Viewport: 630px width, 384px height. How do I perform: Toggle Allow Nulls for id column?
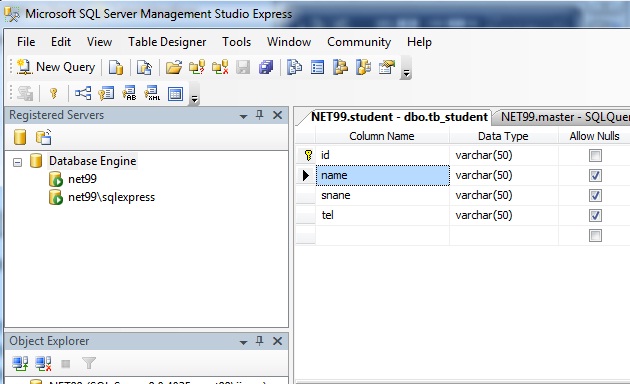595,155
